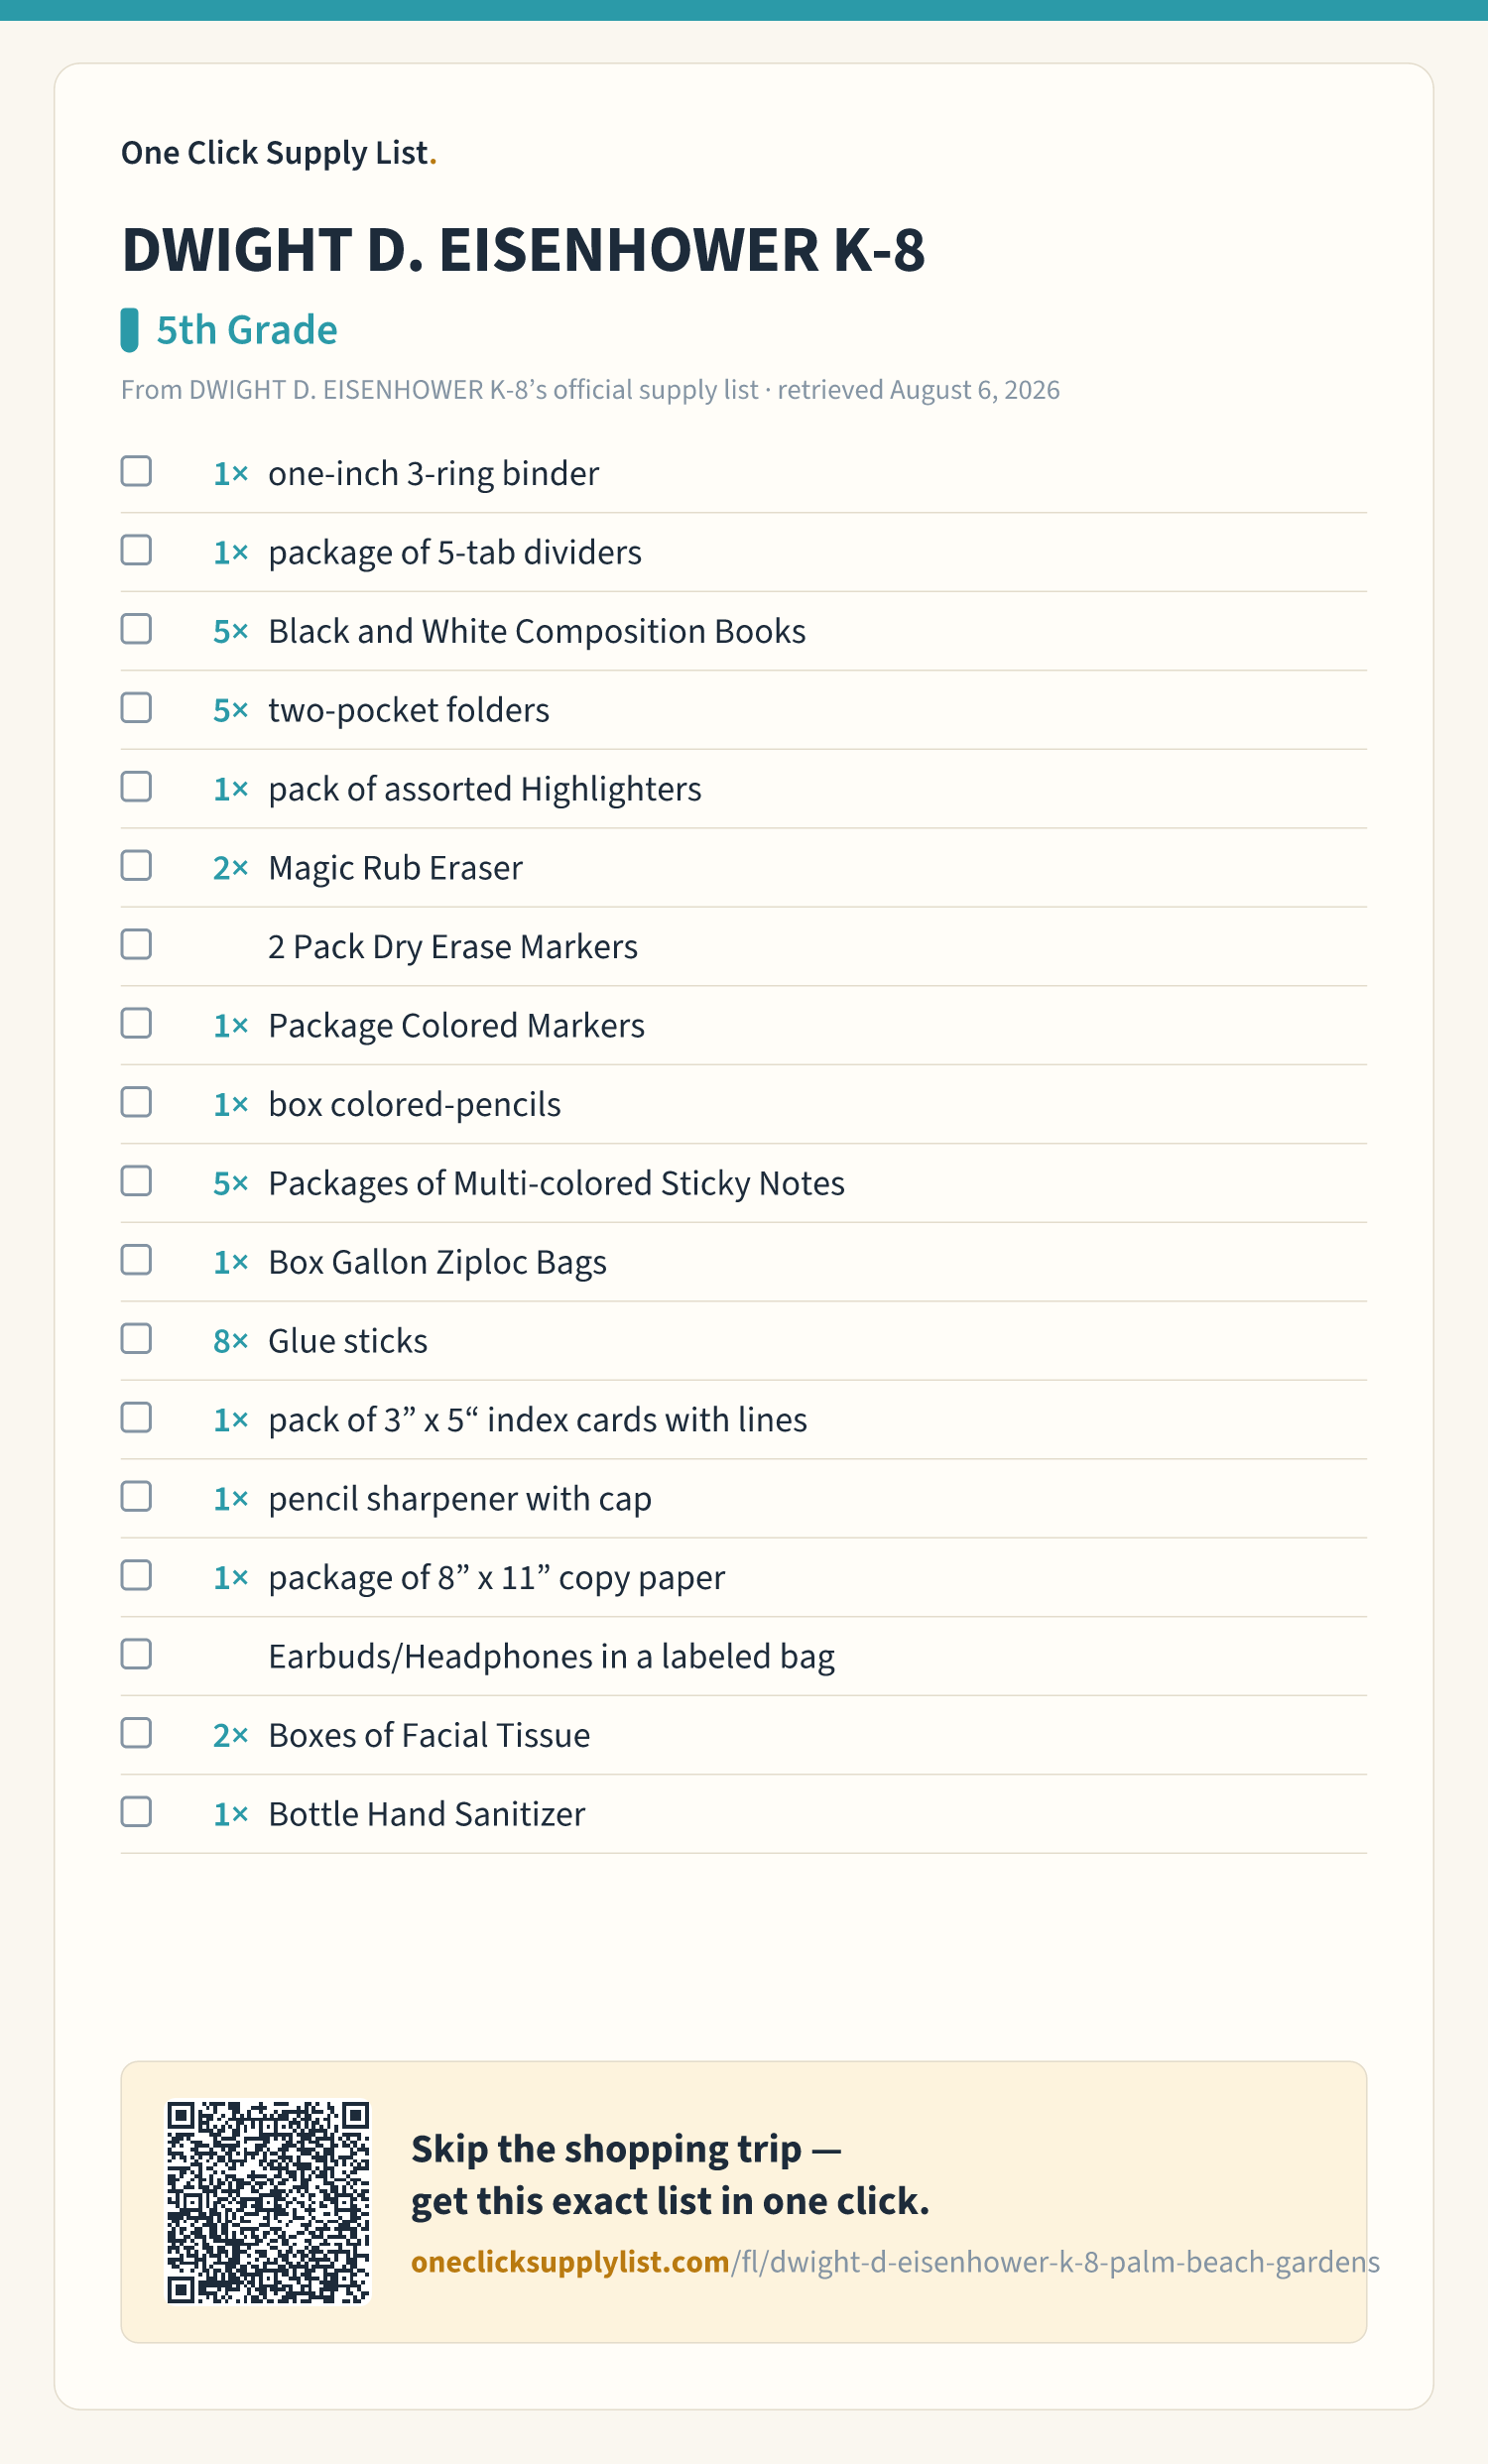Click the One Click Supply List logo
Image resolution: width=1488 pixels, height=2464 pixels.
coord(279,153)
